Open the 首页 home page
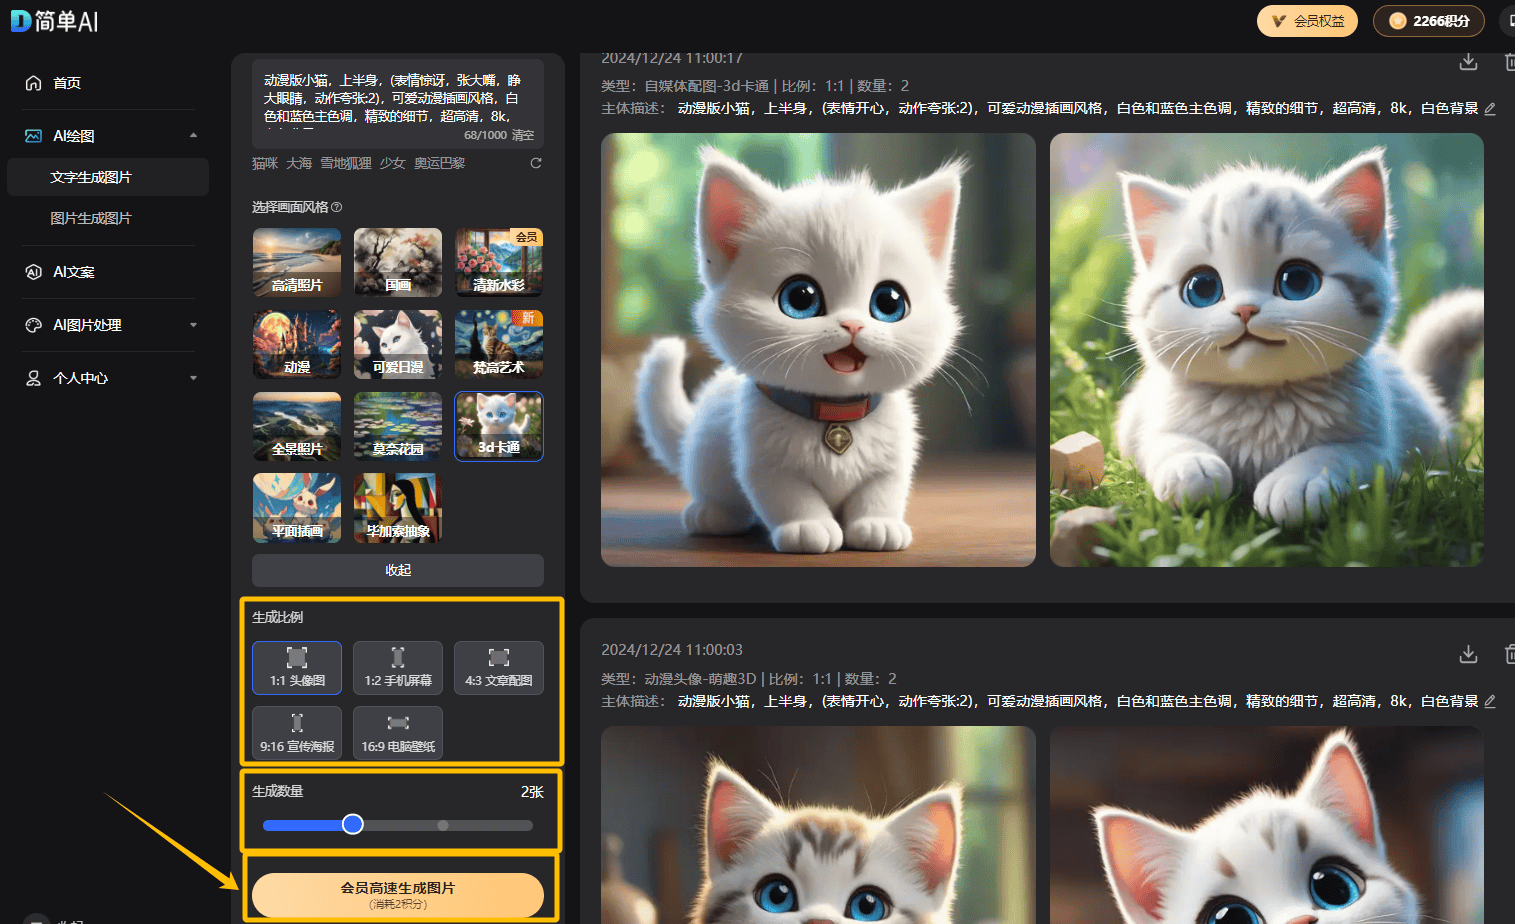 67,83
